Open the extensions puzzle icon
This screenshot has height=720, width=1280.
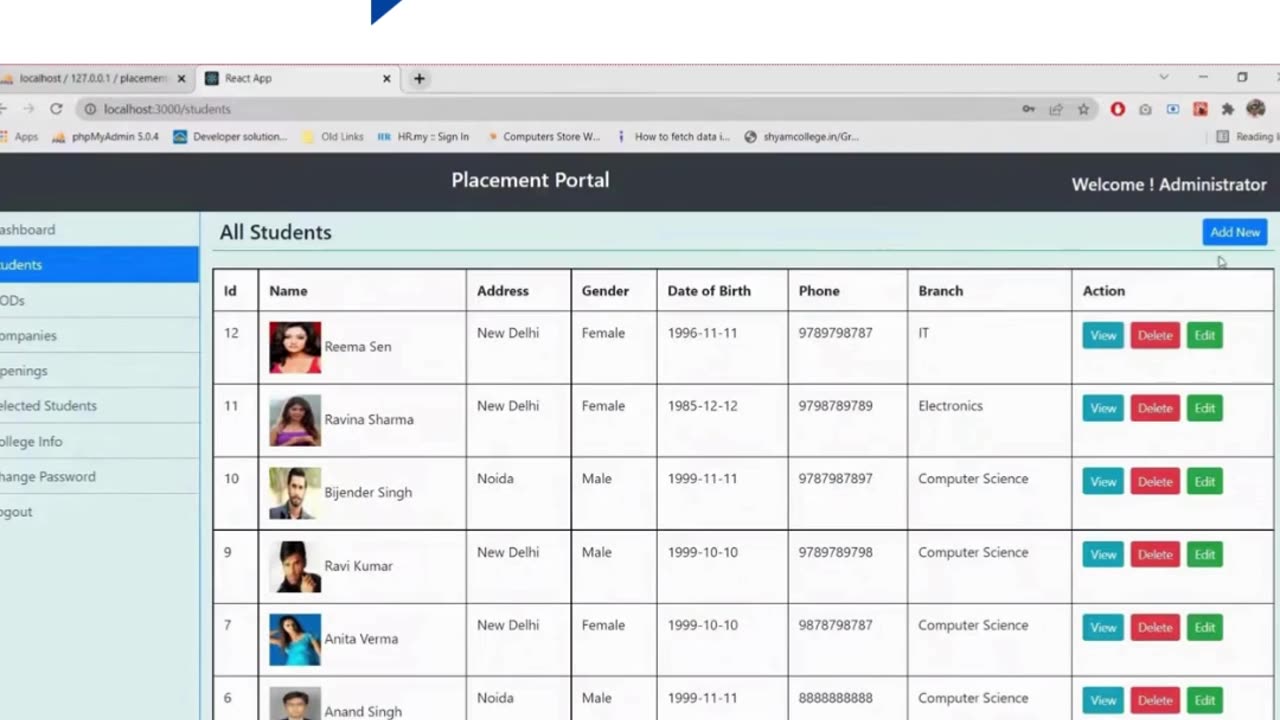pos(1228,109)
